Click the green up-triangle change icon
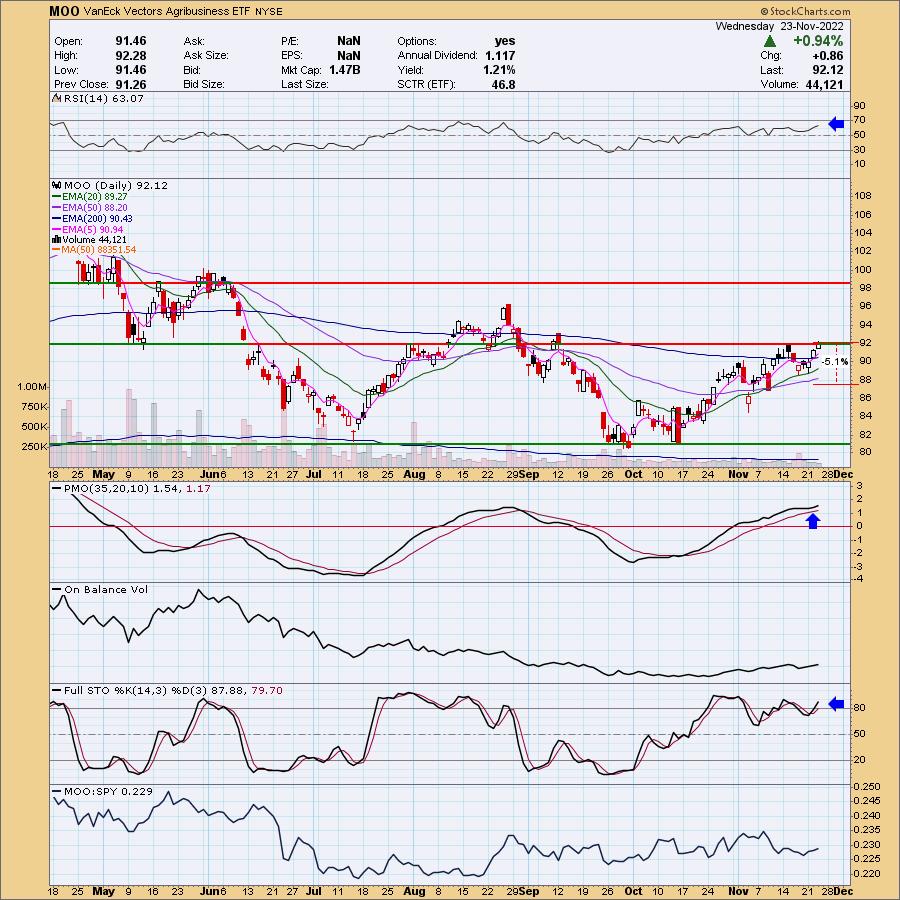 (x=770, y=41)
